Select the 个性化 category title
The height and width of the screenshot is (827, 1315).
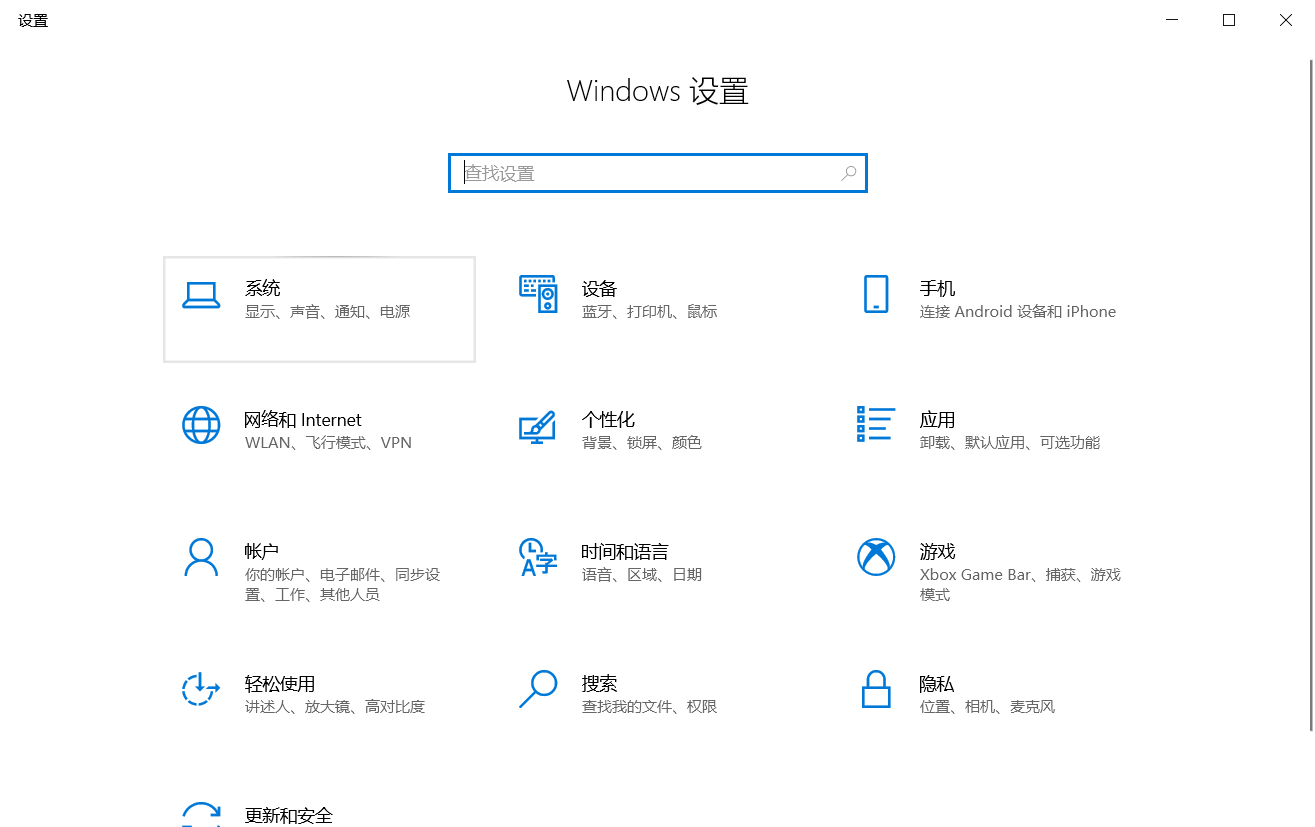click(608, 420)
